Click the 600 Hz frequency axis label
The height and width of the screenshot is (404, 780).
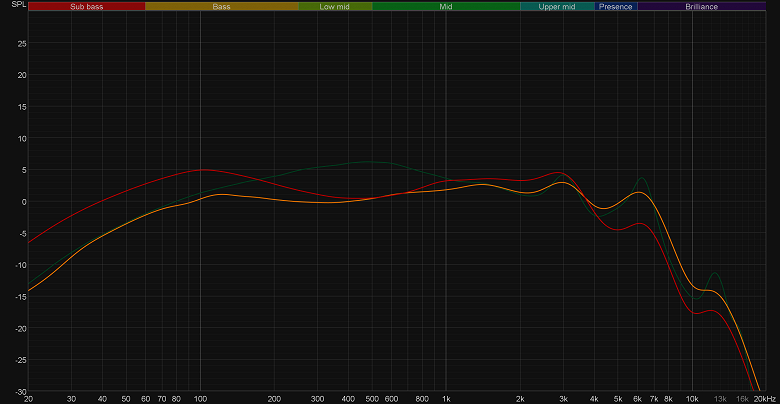click(x=391, y=399)
